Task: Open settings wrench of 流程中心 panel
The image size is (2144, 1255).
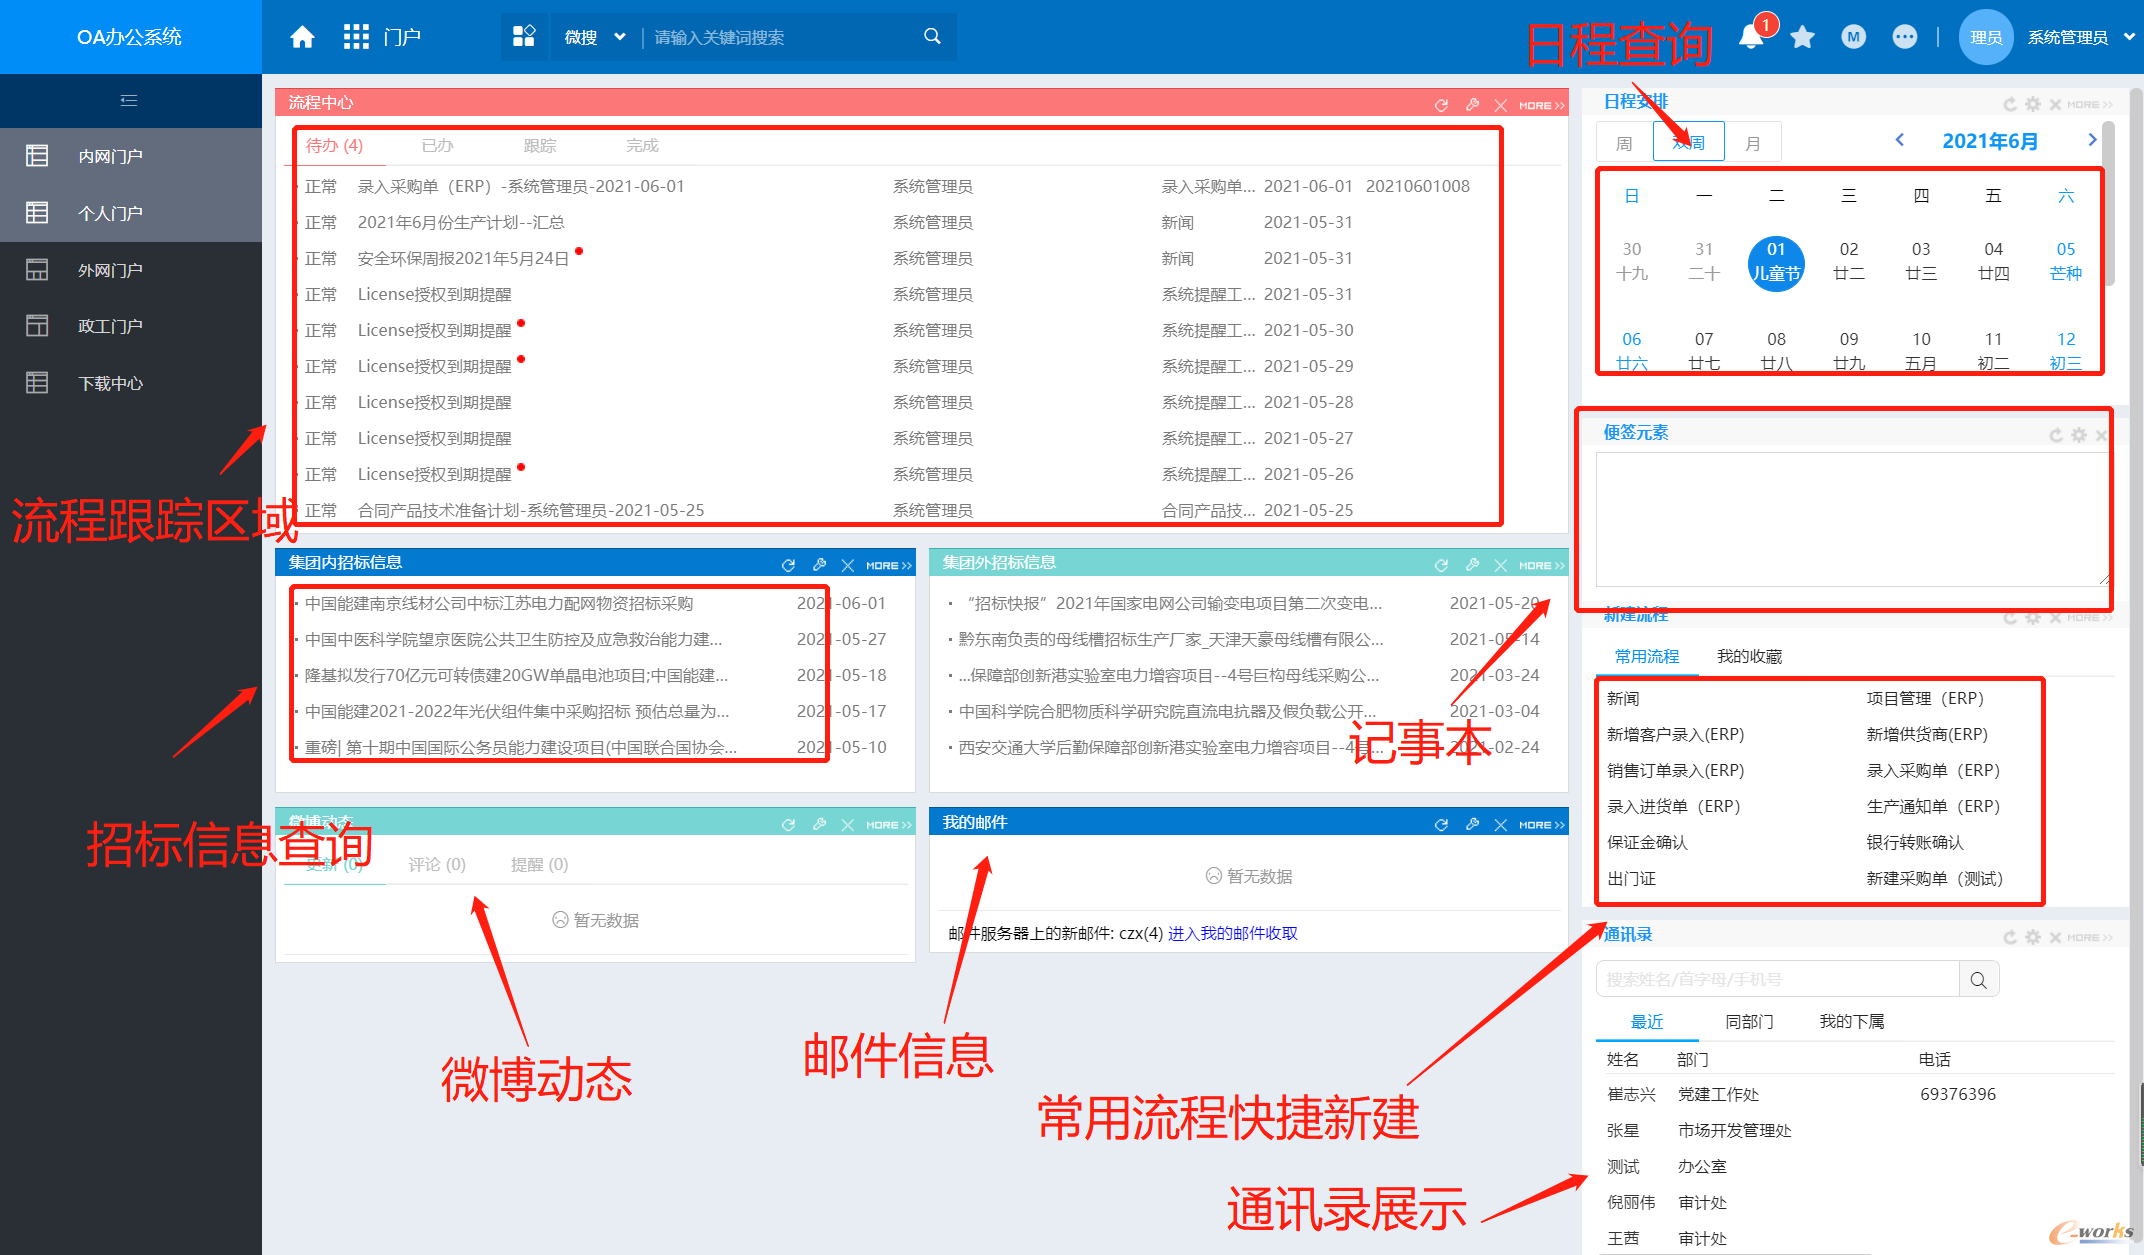Action: tap(1472, 105)
